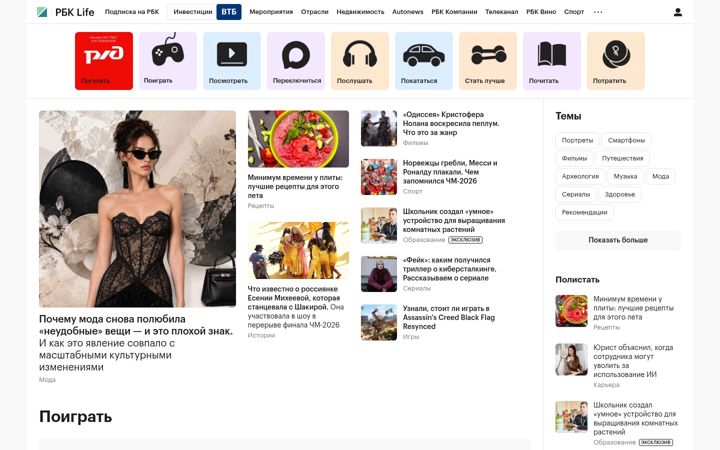Click the Карьера category label in sidebar
Image resolution: width=720 pixels, height=450 pixels.
pyautogui.click(x=606, y=385)
